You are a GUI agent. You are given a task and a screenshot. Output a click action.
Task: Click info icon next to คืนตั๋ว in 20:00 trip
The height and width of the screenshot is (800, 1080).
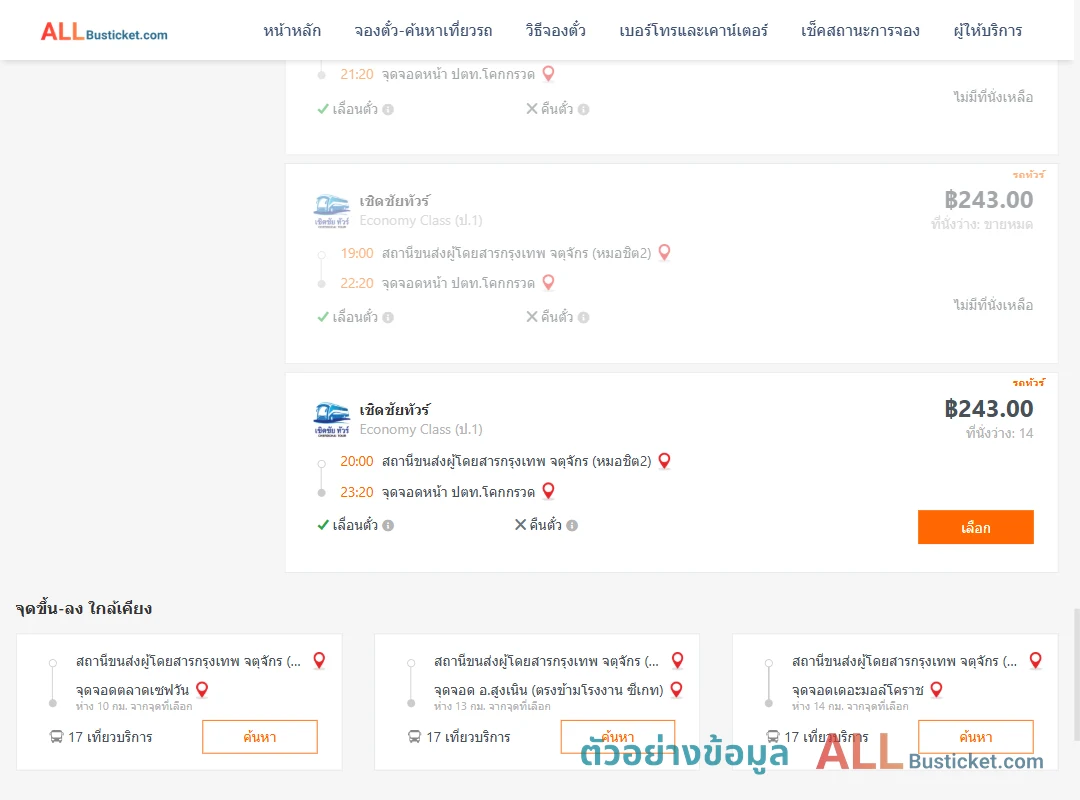tap(572, 525)
